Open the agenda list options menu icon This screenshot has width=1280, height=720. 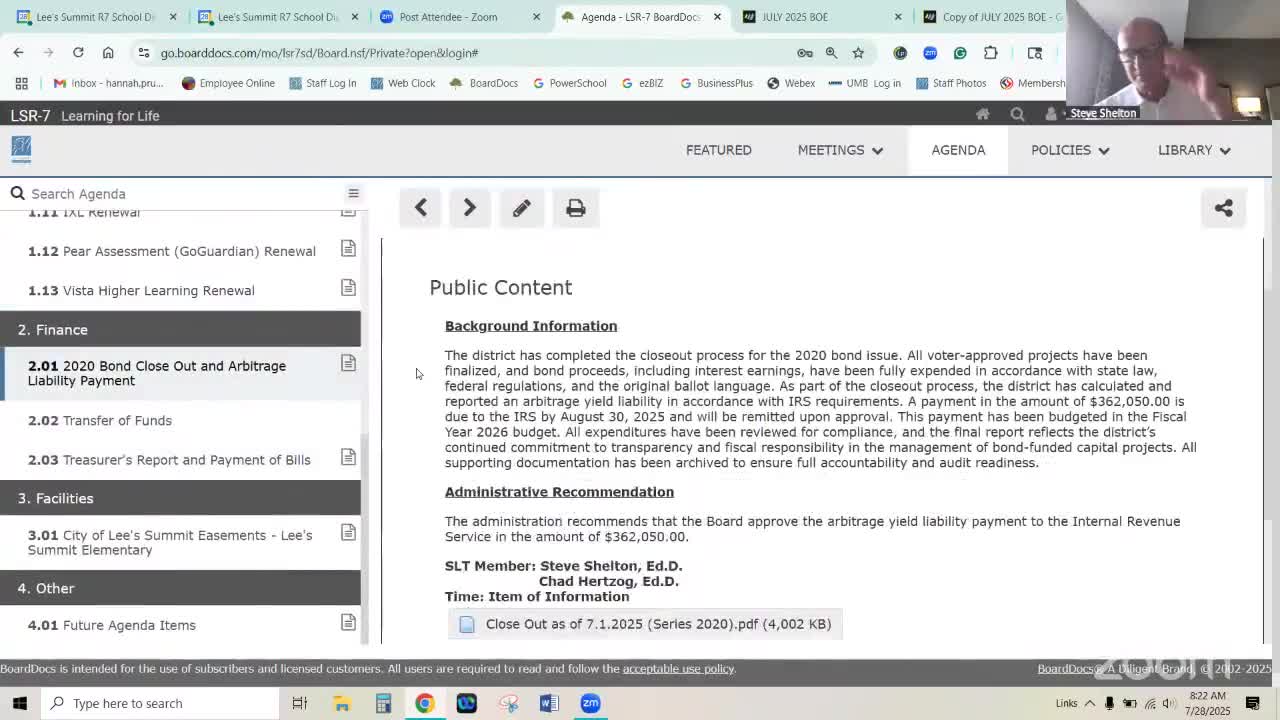coord(353,193)
